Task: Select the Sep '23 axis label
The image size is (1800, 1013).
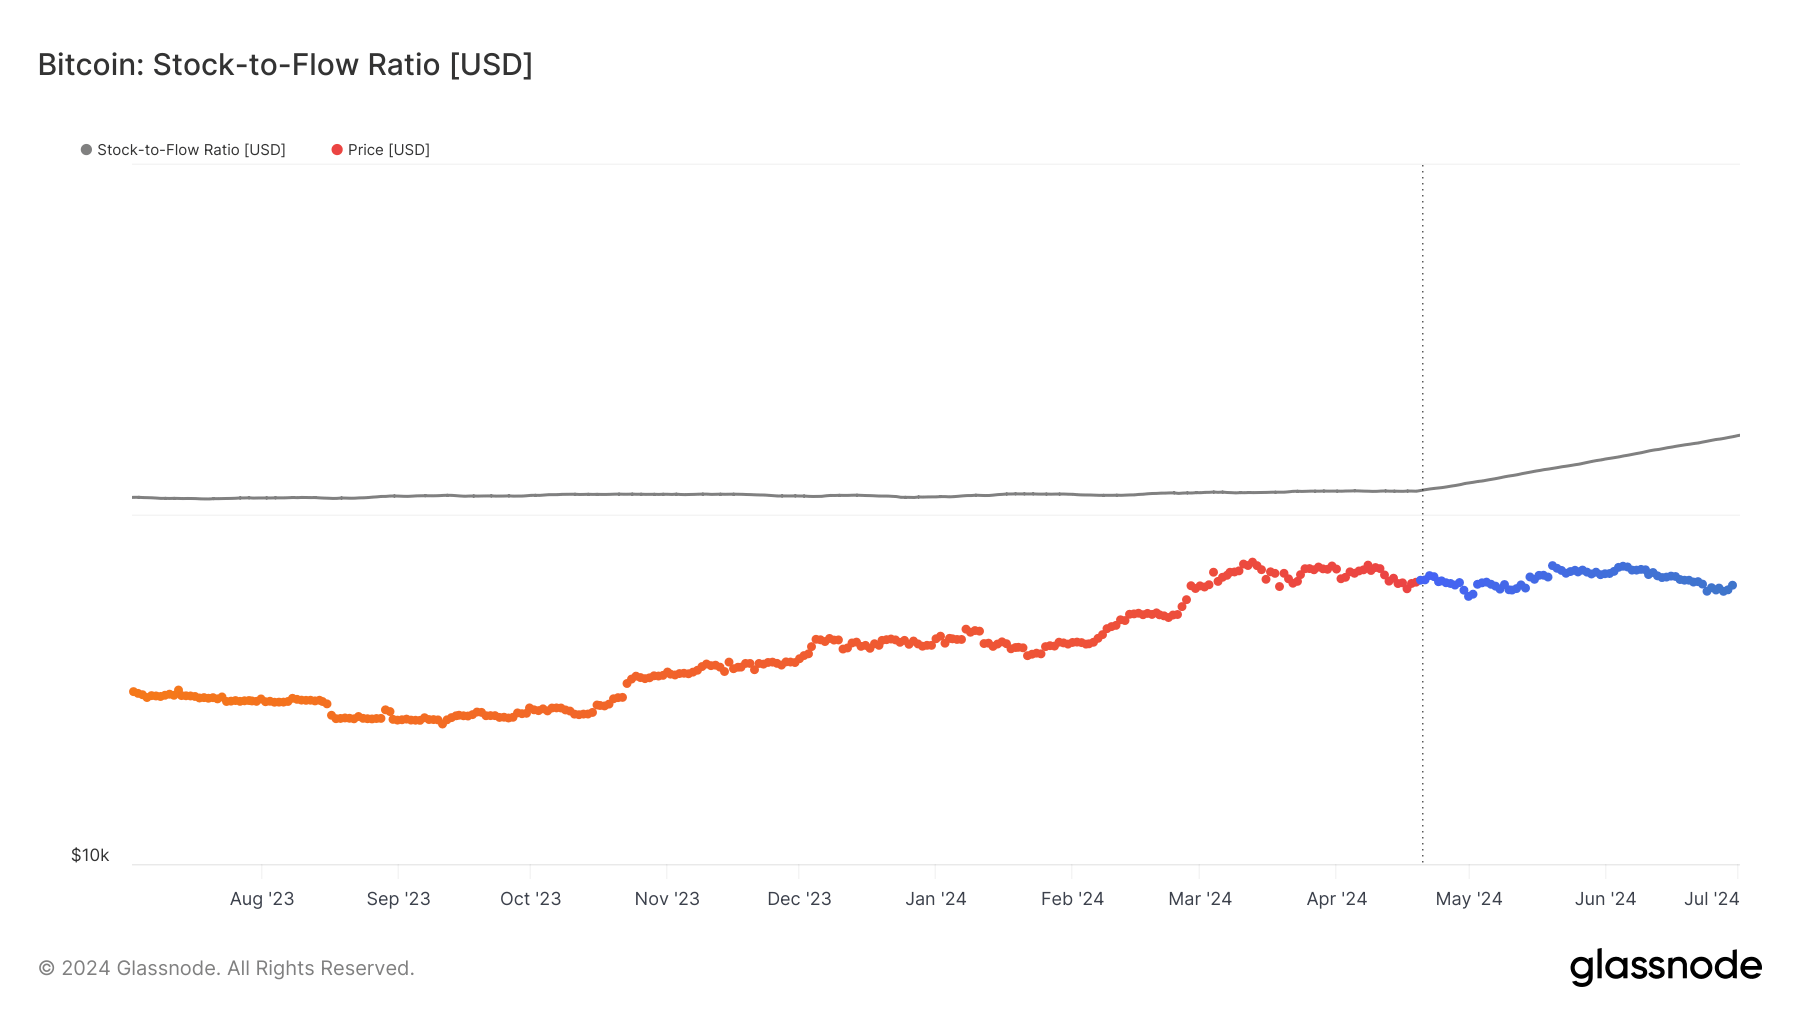Action: tap(398, 899)
